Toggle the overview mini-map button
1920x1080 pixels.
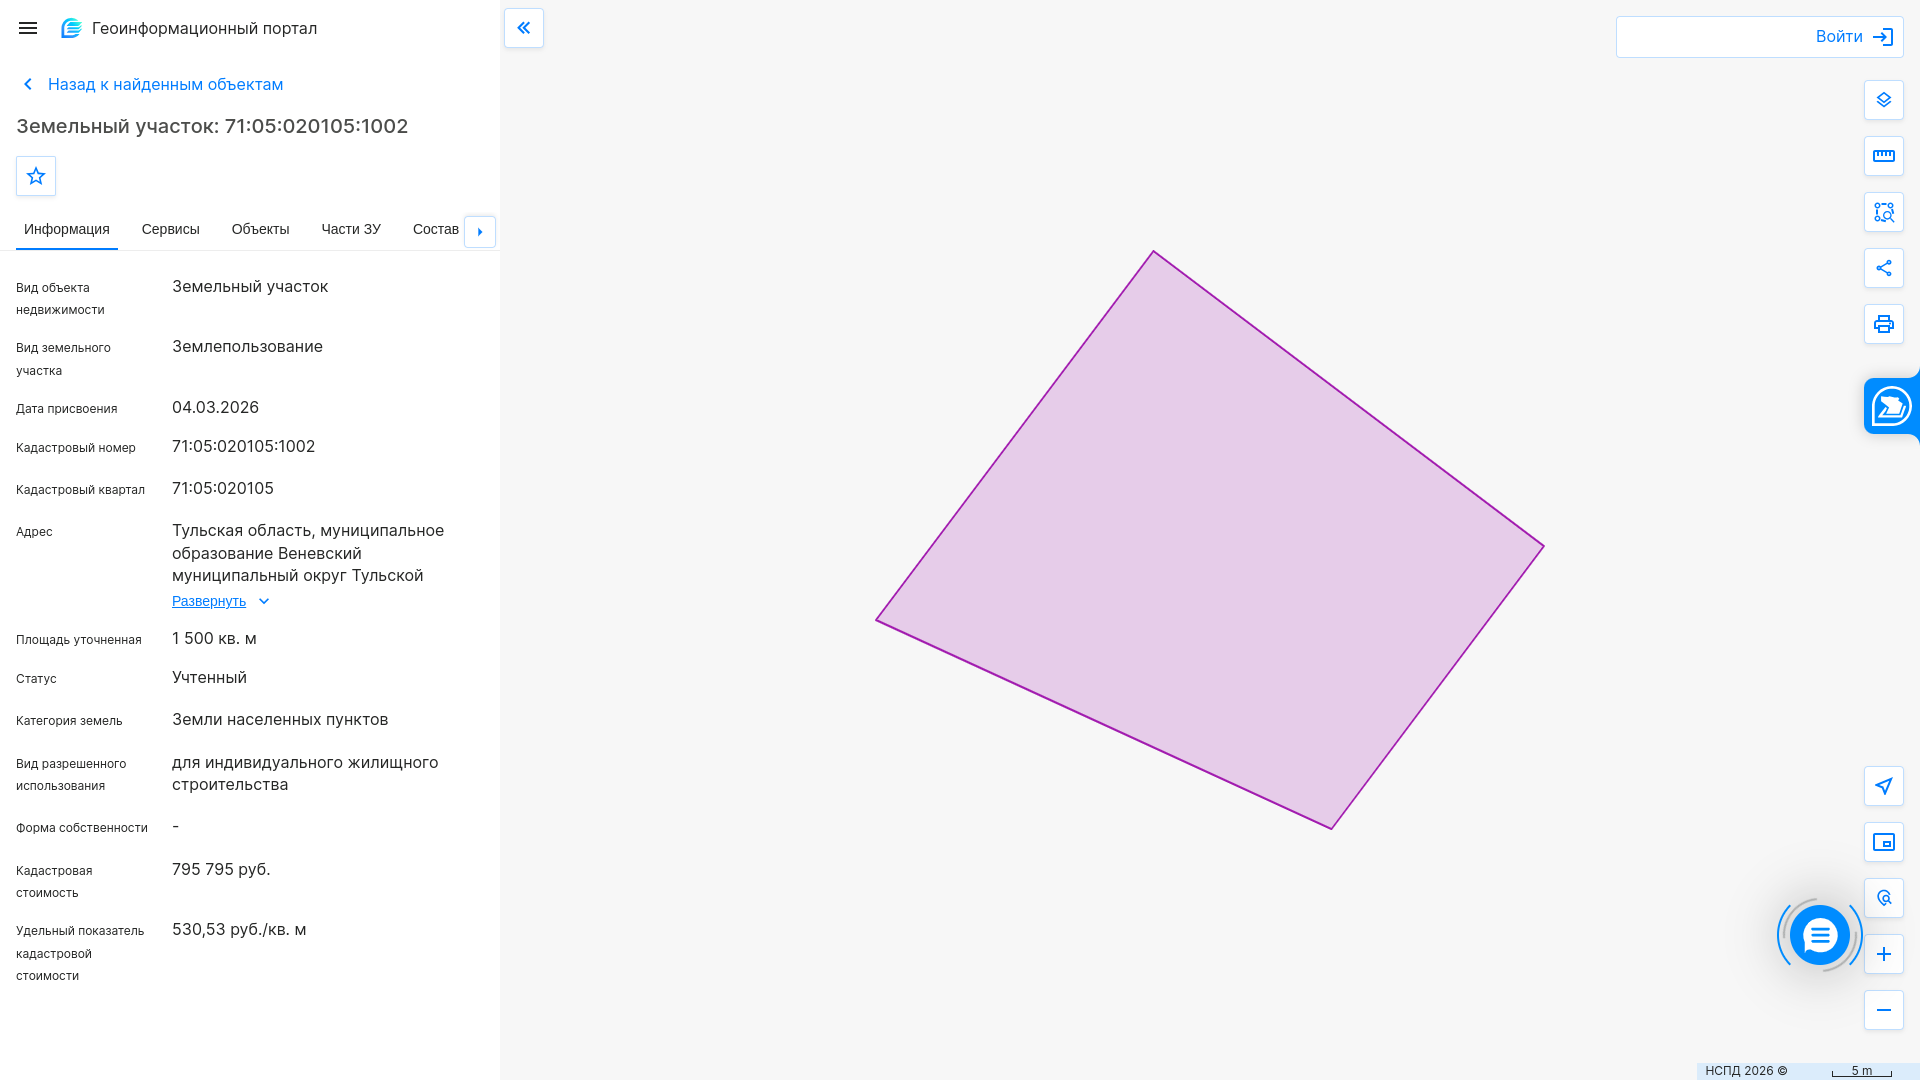click(x=1884, y=842)
